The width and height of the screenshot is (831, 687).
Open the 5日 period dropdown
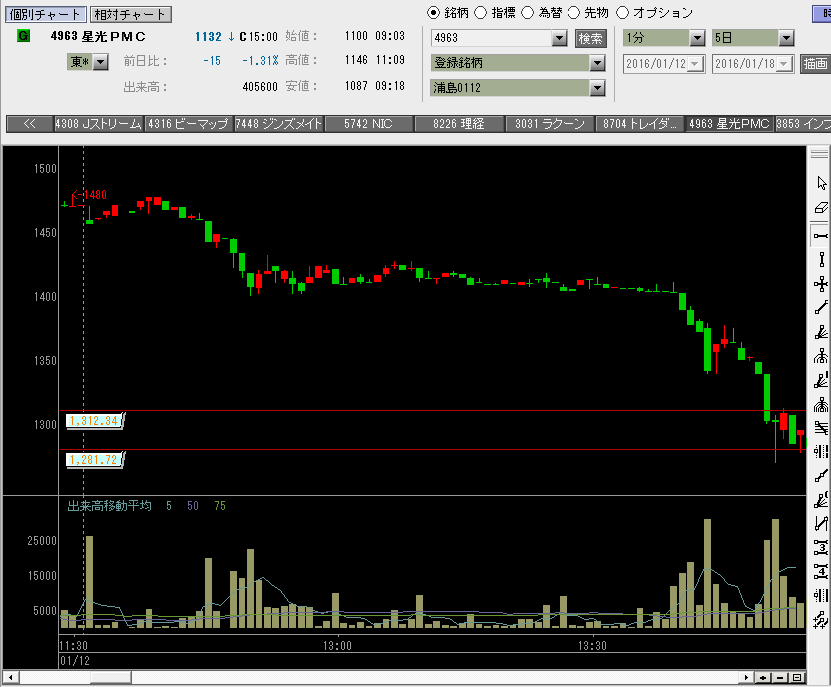[786, 38]
